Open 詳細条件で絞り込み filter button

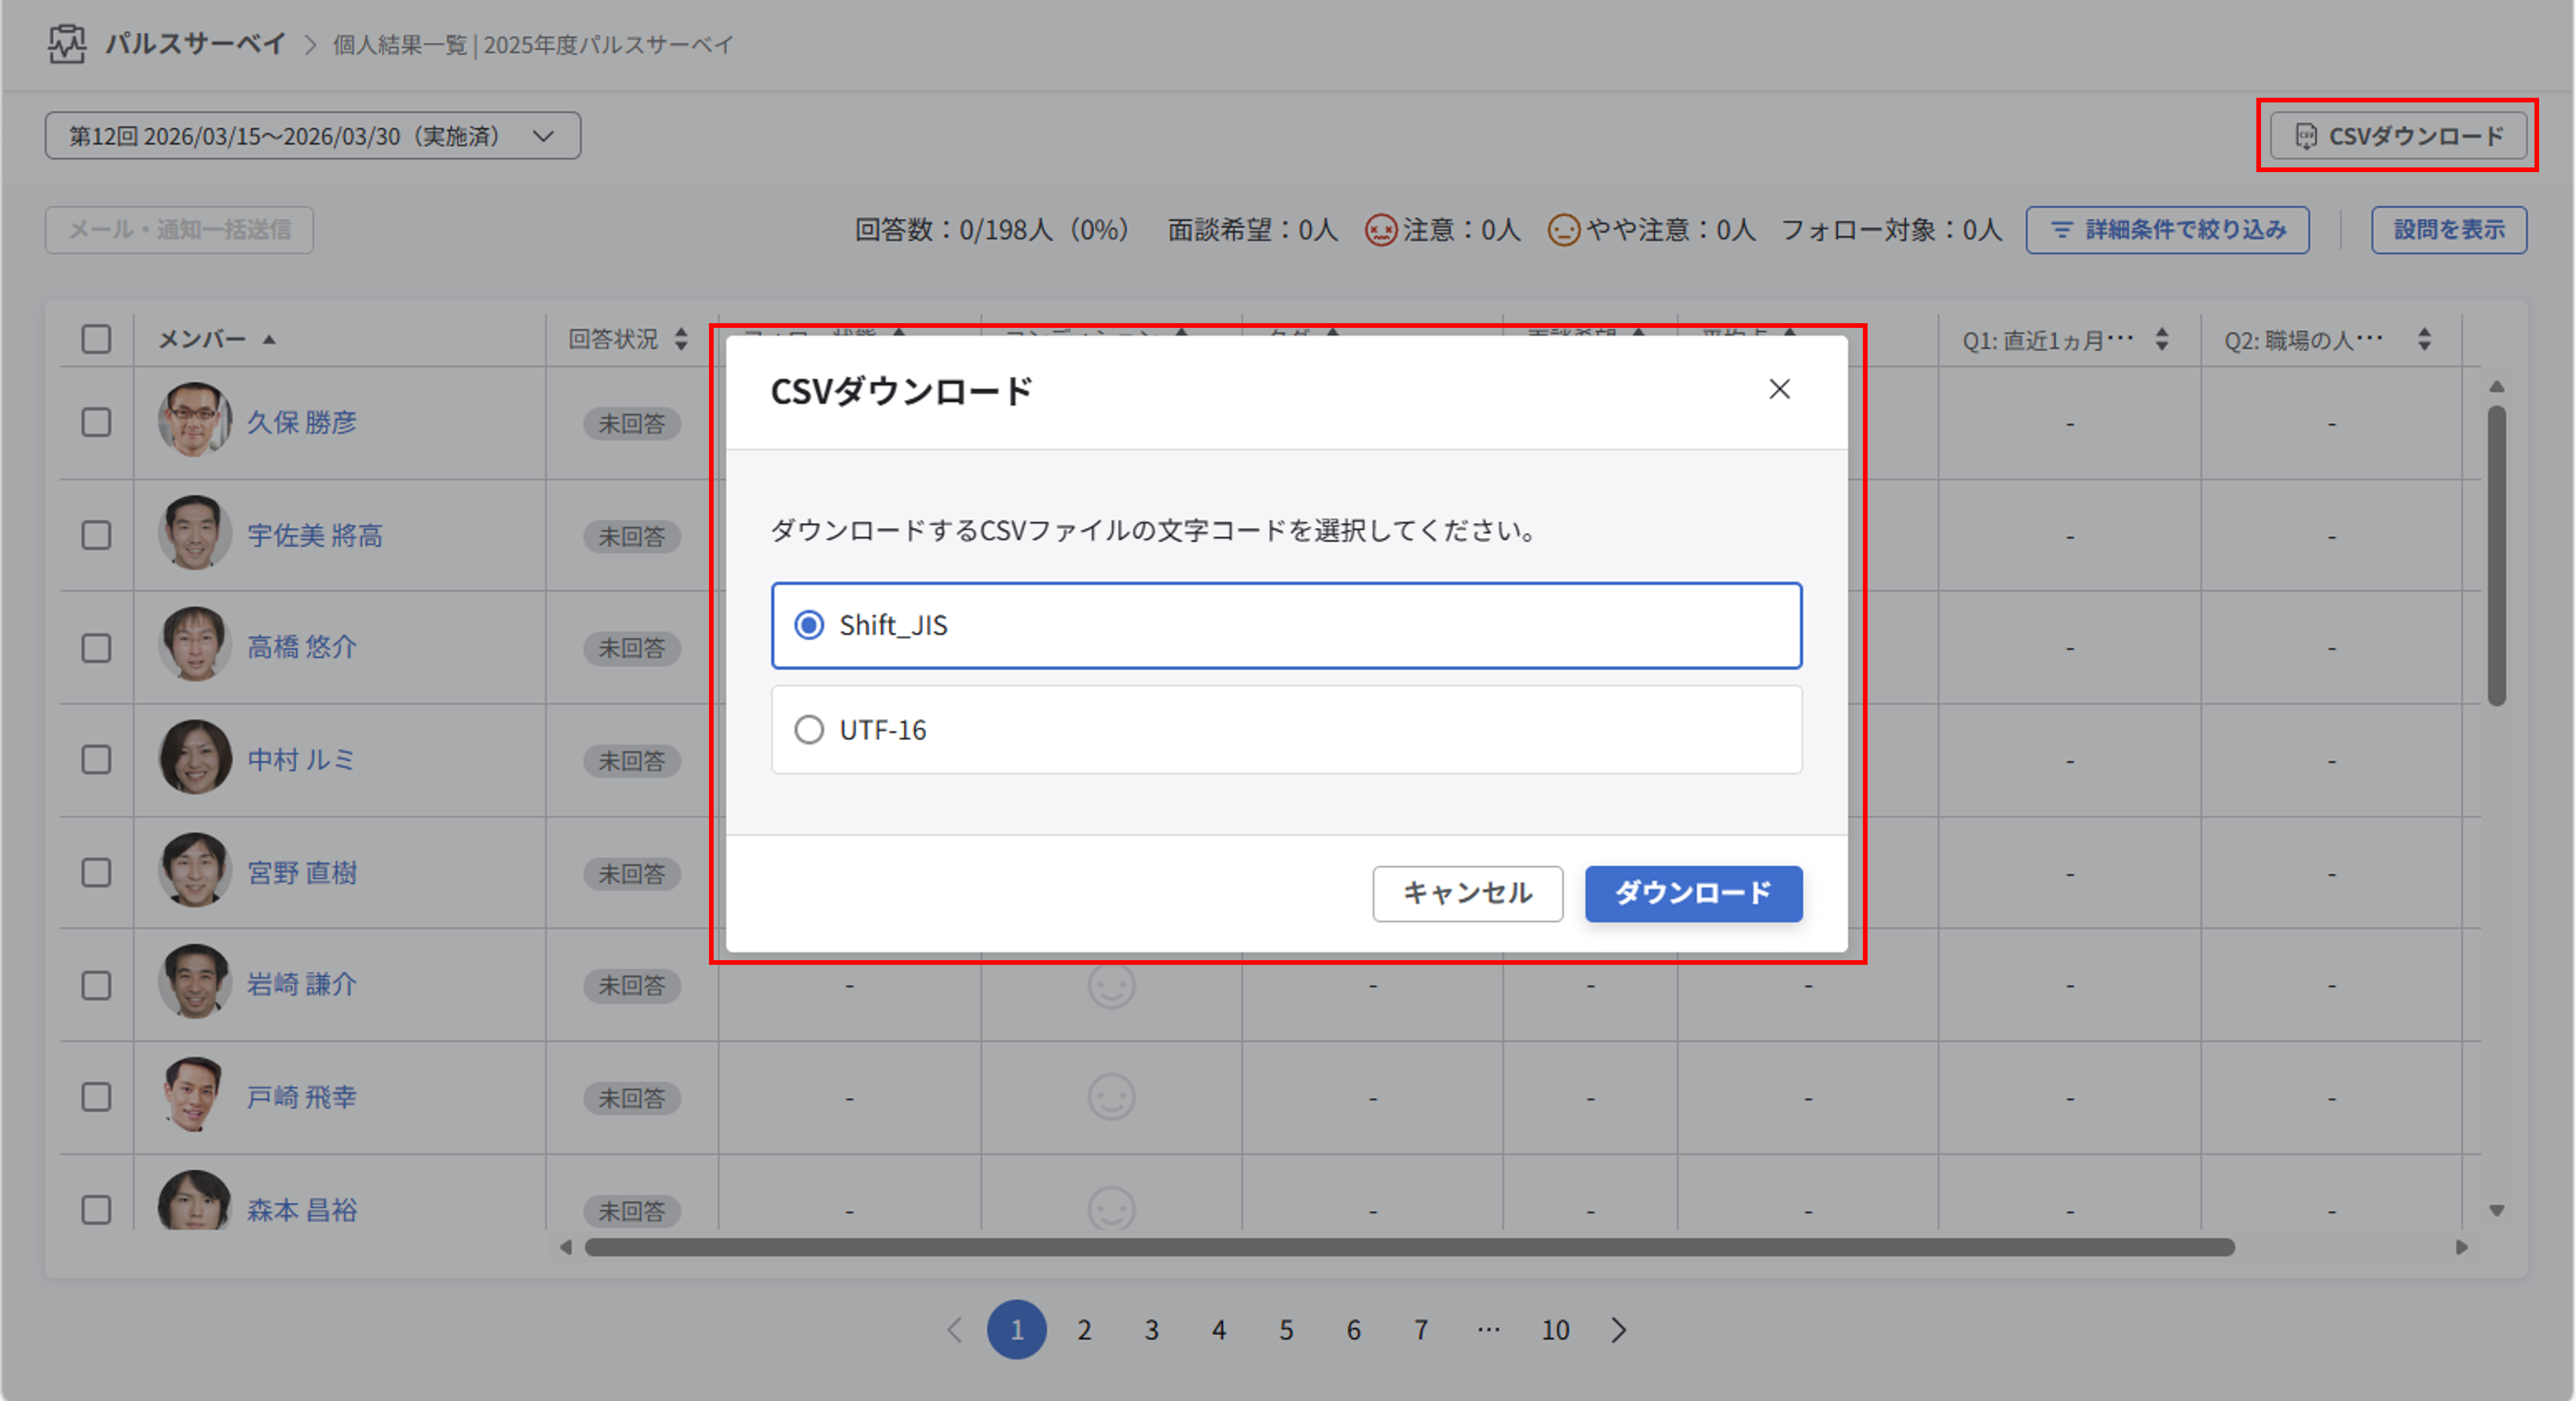click(x=2167, y=230)
